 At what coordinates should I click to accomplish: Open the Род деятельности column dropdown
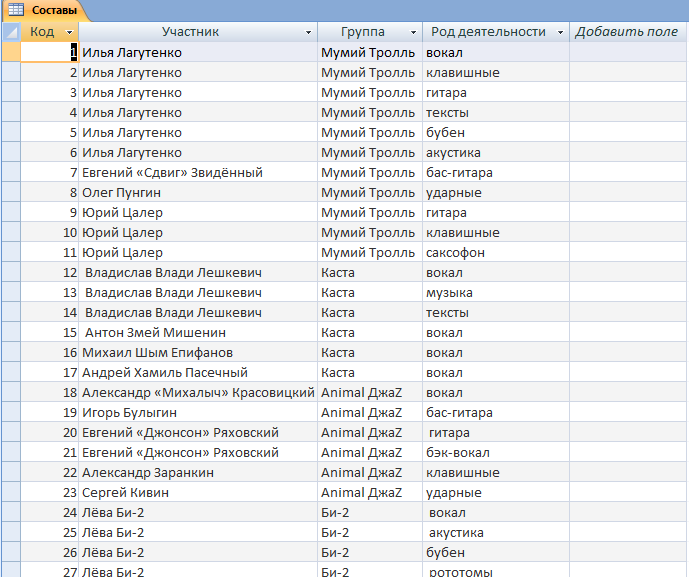pyautogui.click(x=560, y=32)
